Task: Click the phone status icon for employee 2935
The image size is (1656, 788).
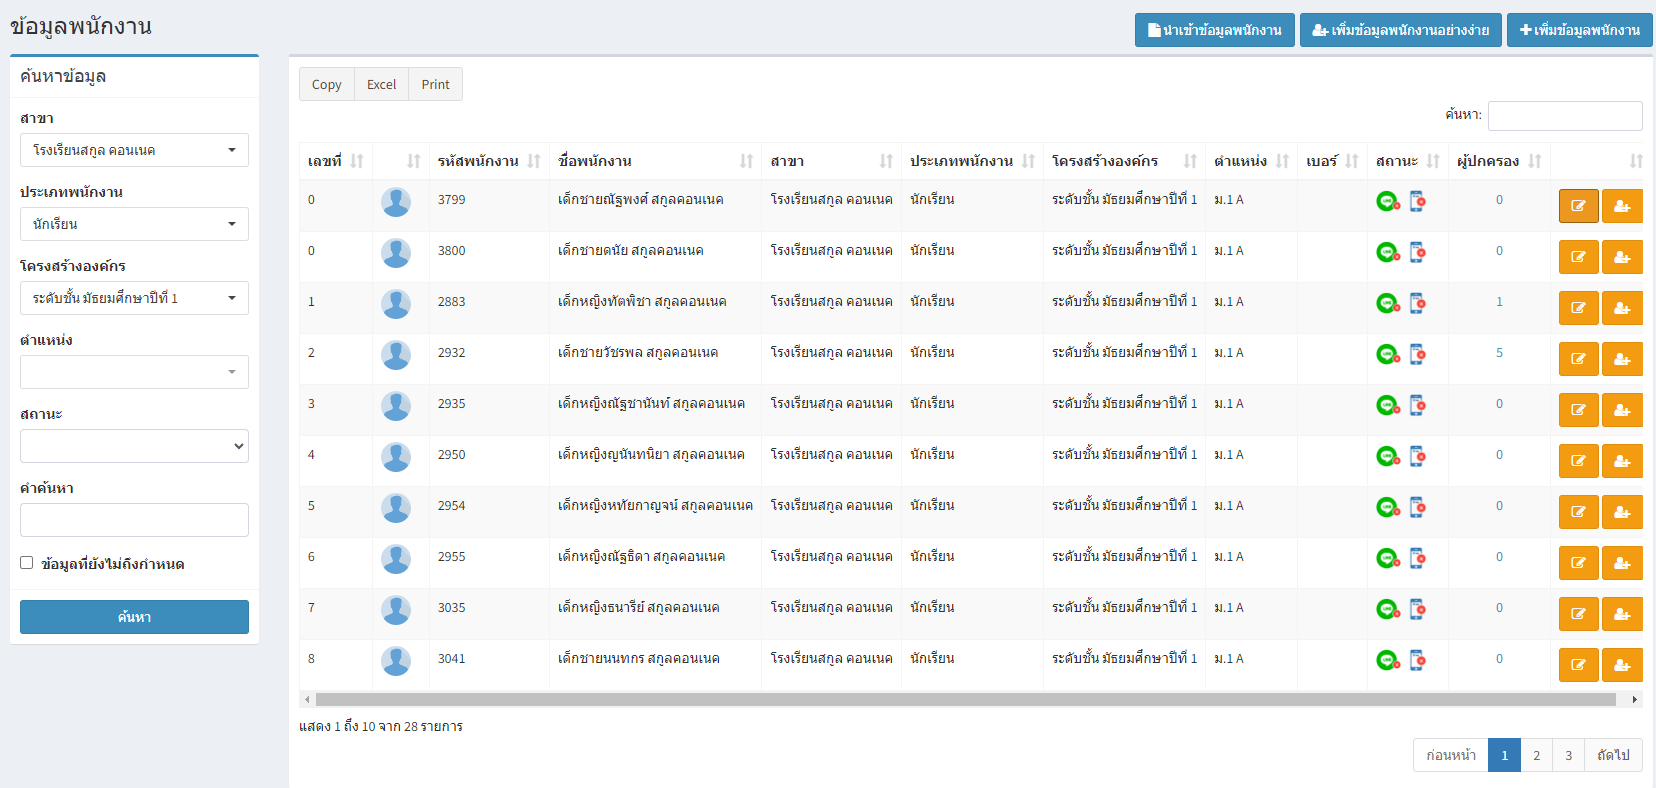Action: coord(1417,405)
